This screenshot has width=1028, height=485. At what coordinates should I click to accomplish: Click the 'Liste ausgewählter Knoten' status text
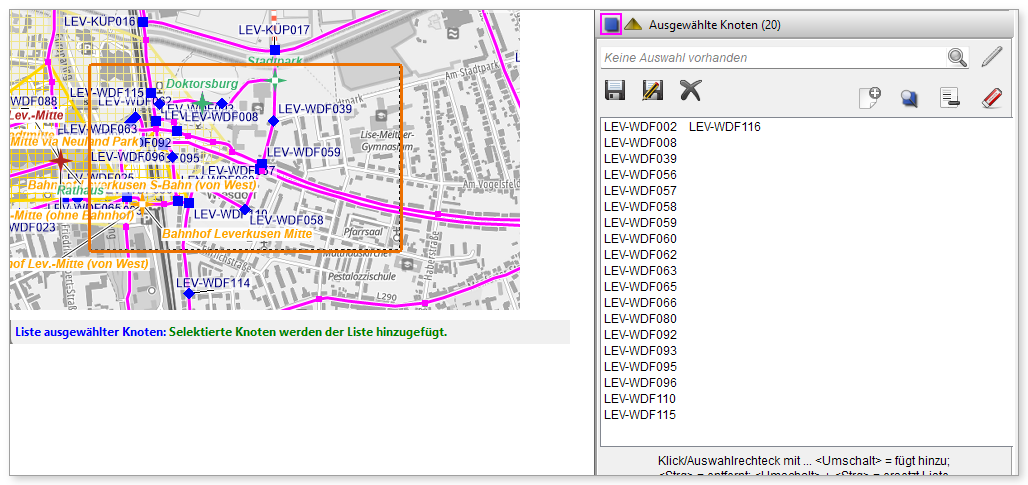pos(89,332)
